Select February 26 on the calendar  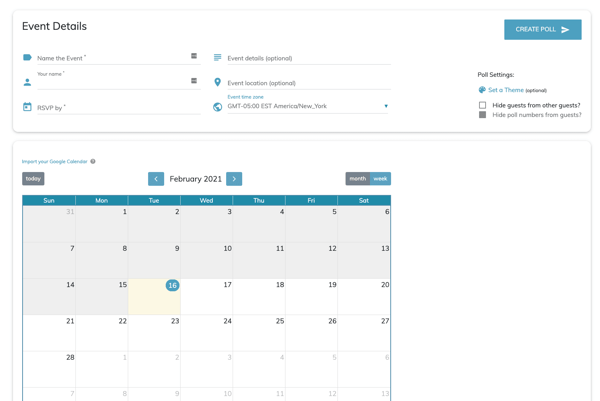click(x=311, y=333)
